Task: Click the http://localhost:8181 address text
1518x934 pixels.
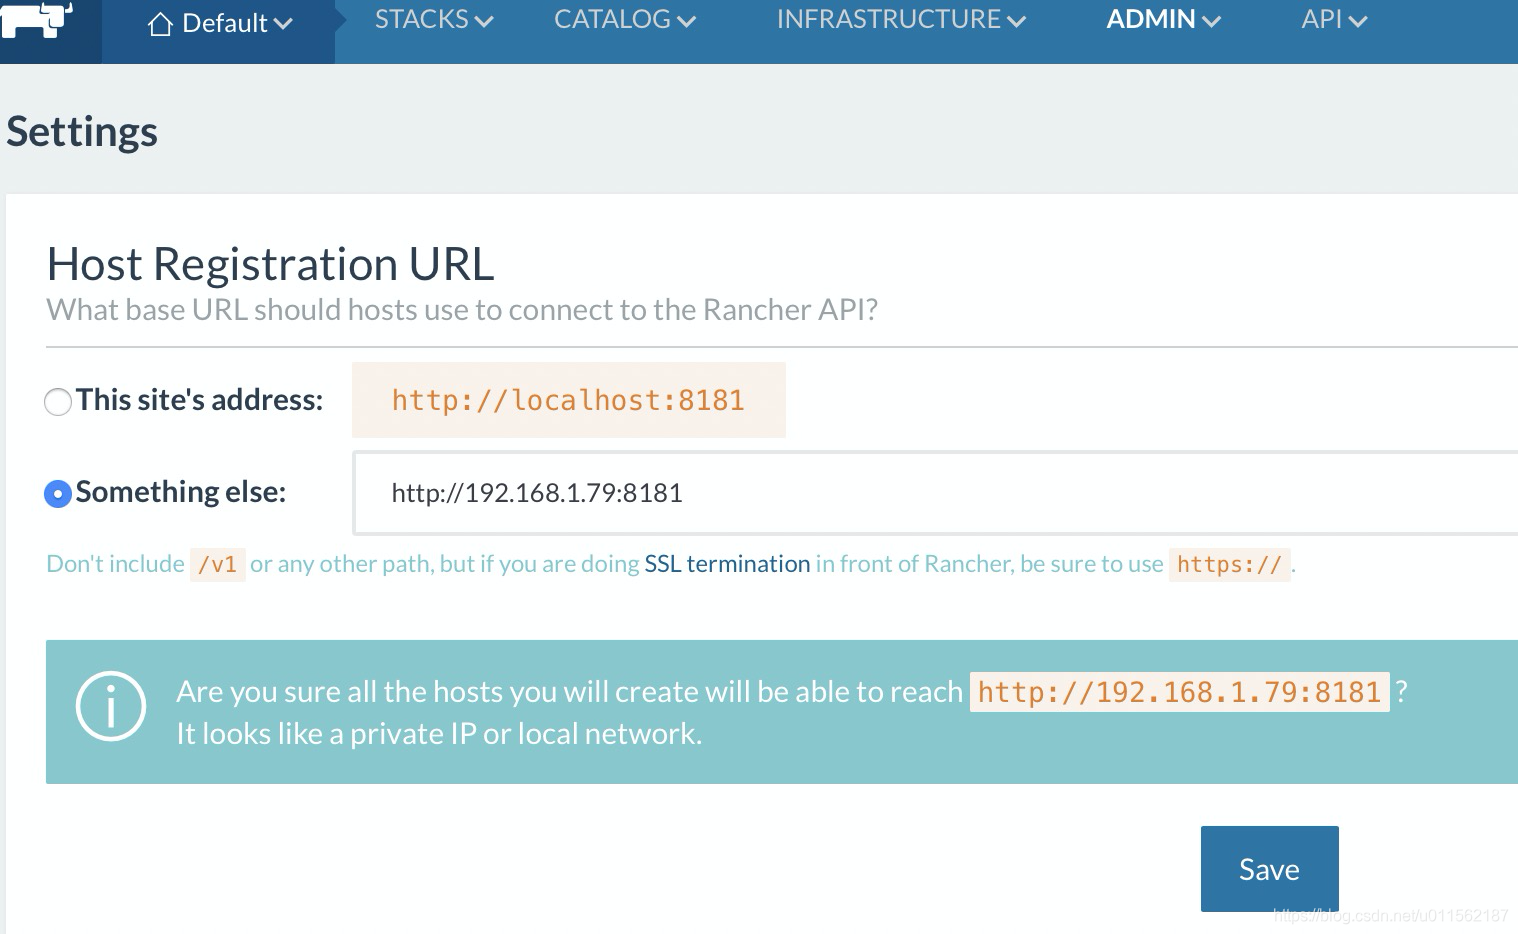Action: [x=568, y=400]
